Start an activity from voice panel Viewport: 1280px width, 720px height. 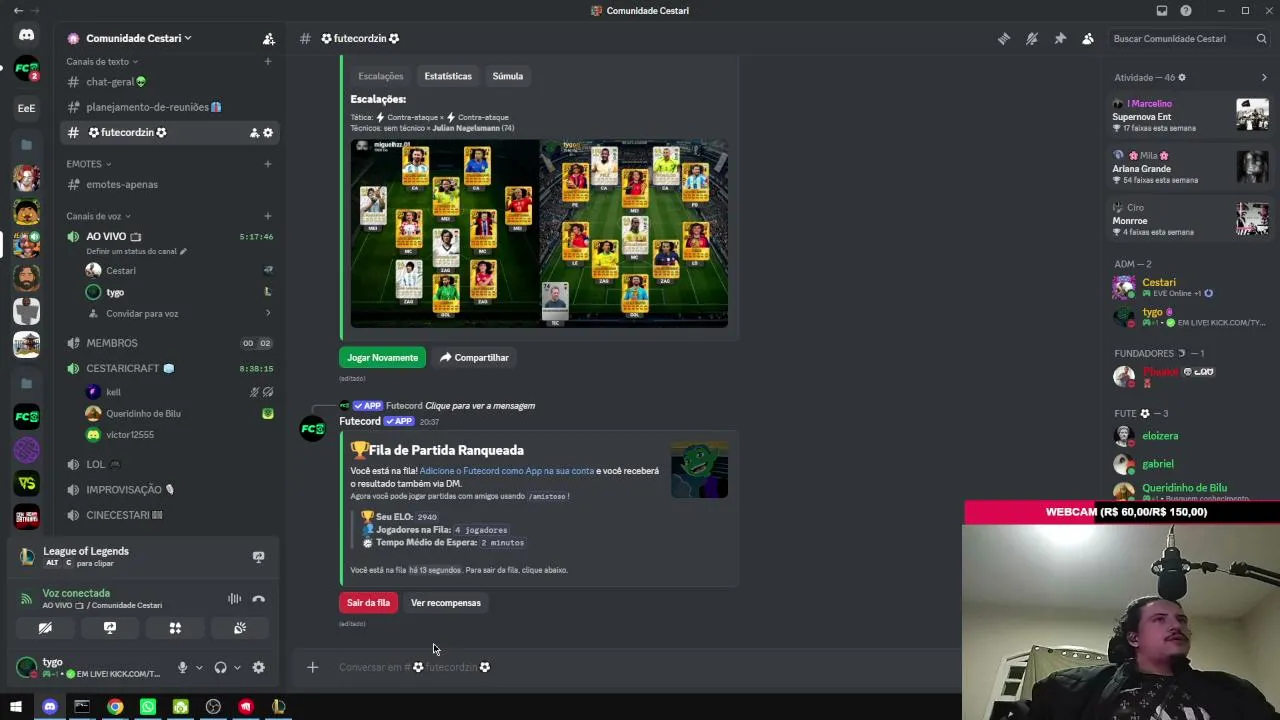pyautogui.click(x=175, y=628)
